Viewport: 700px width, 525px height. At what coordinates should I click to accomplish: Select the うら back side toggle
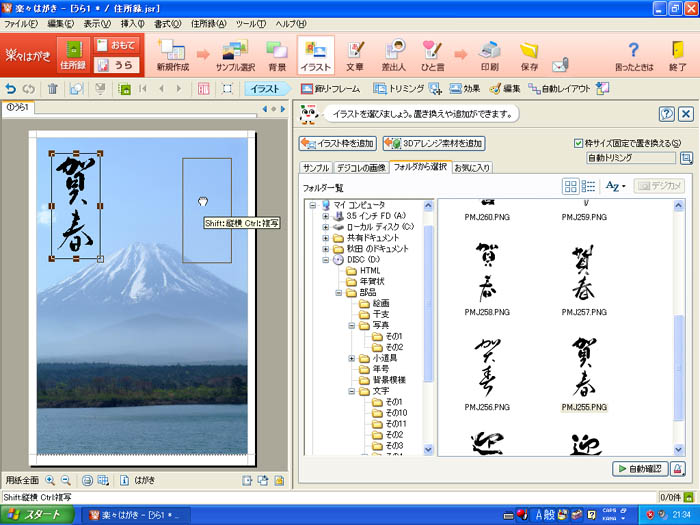(x=118, y=64)
